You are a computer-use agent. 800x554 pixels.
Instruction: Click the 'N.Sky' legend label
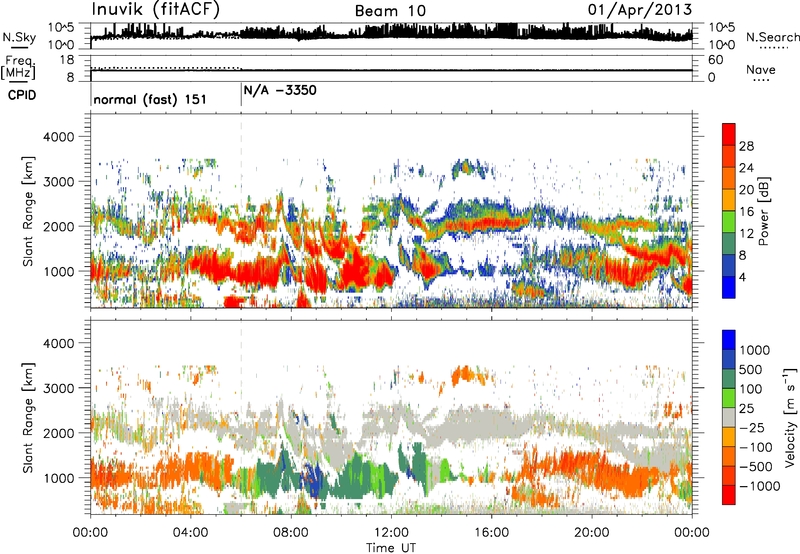coord(19,37)
